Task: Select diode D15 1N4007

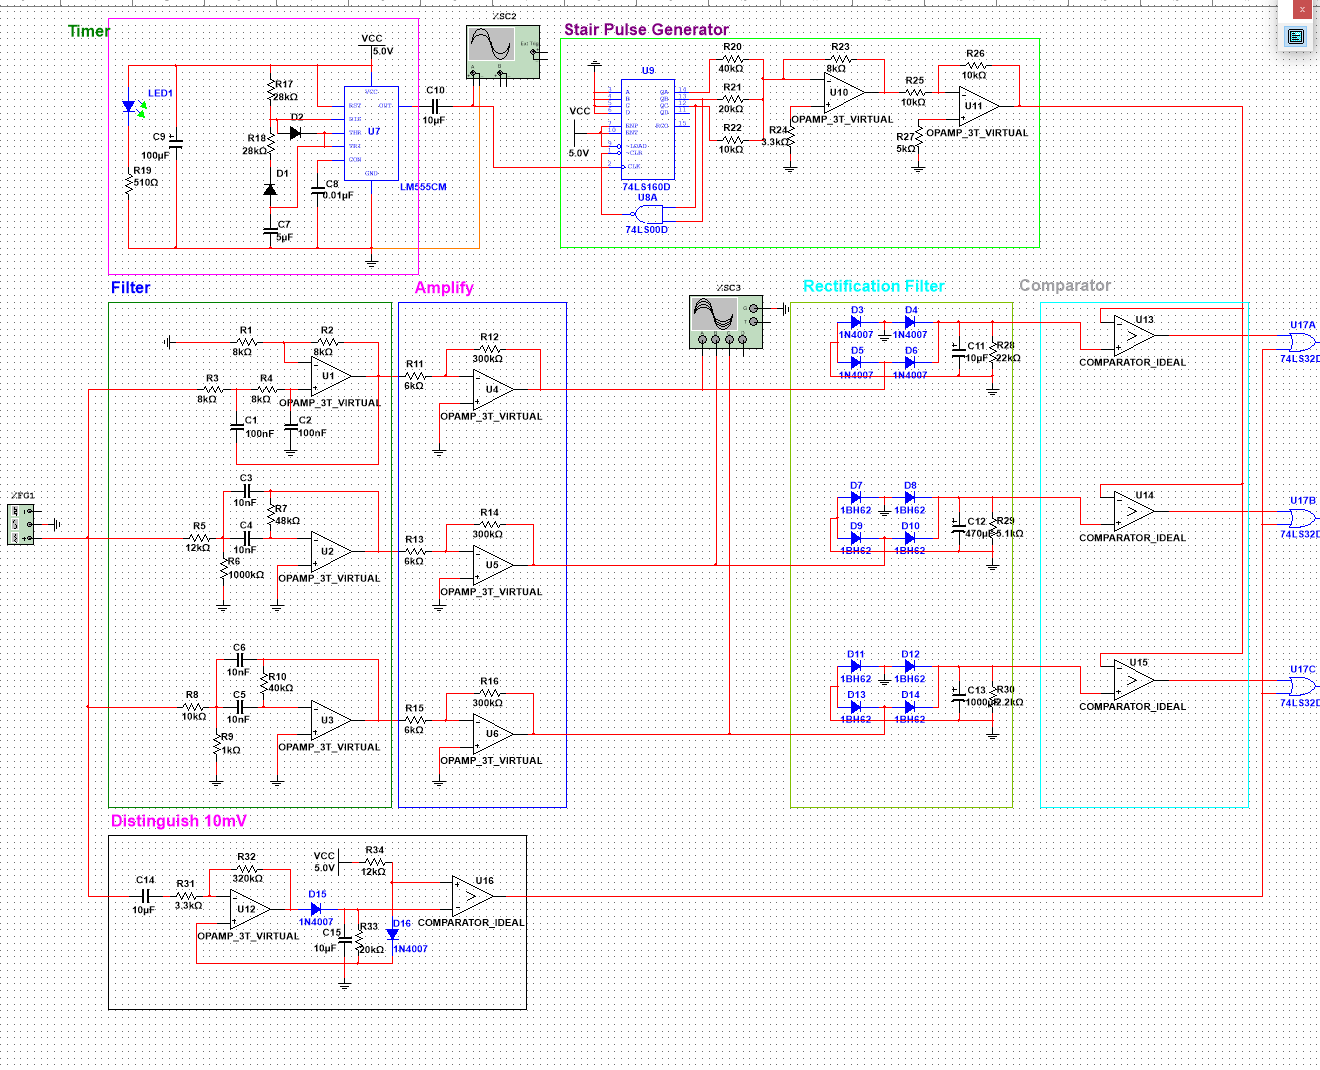Action: pyautogui.click(x=315, y=910)
